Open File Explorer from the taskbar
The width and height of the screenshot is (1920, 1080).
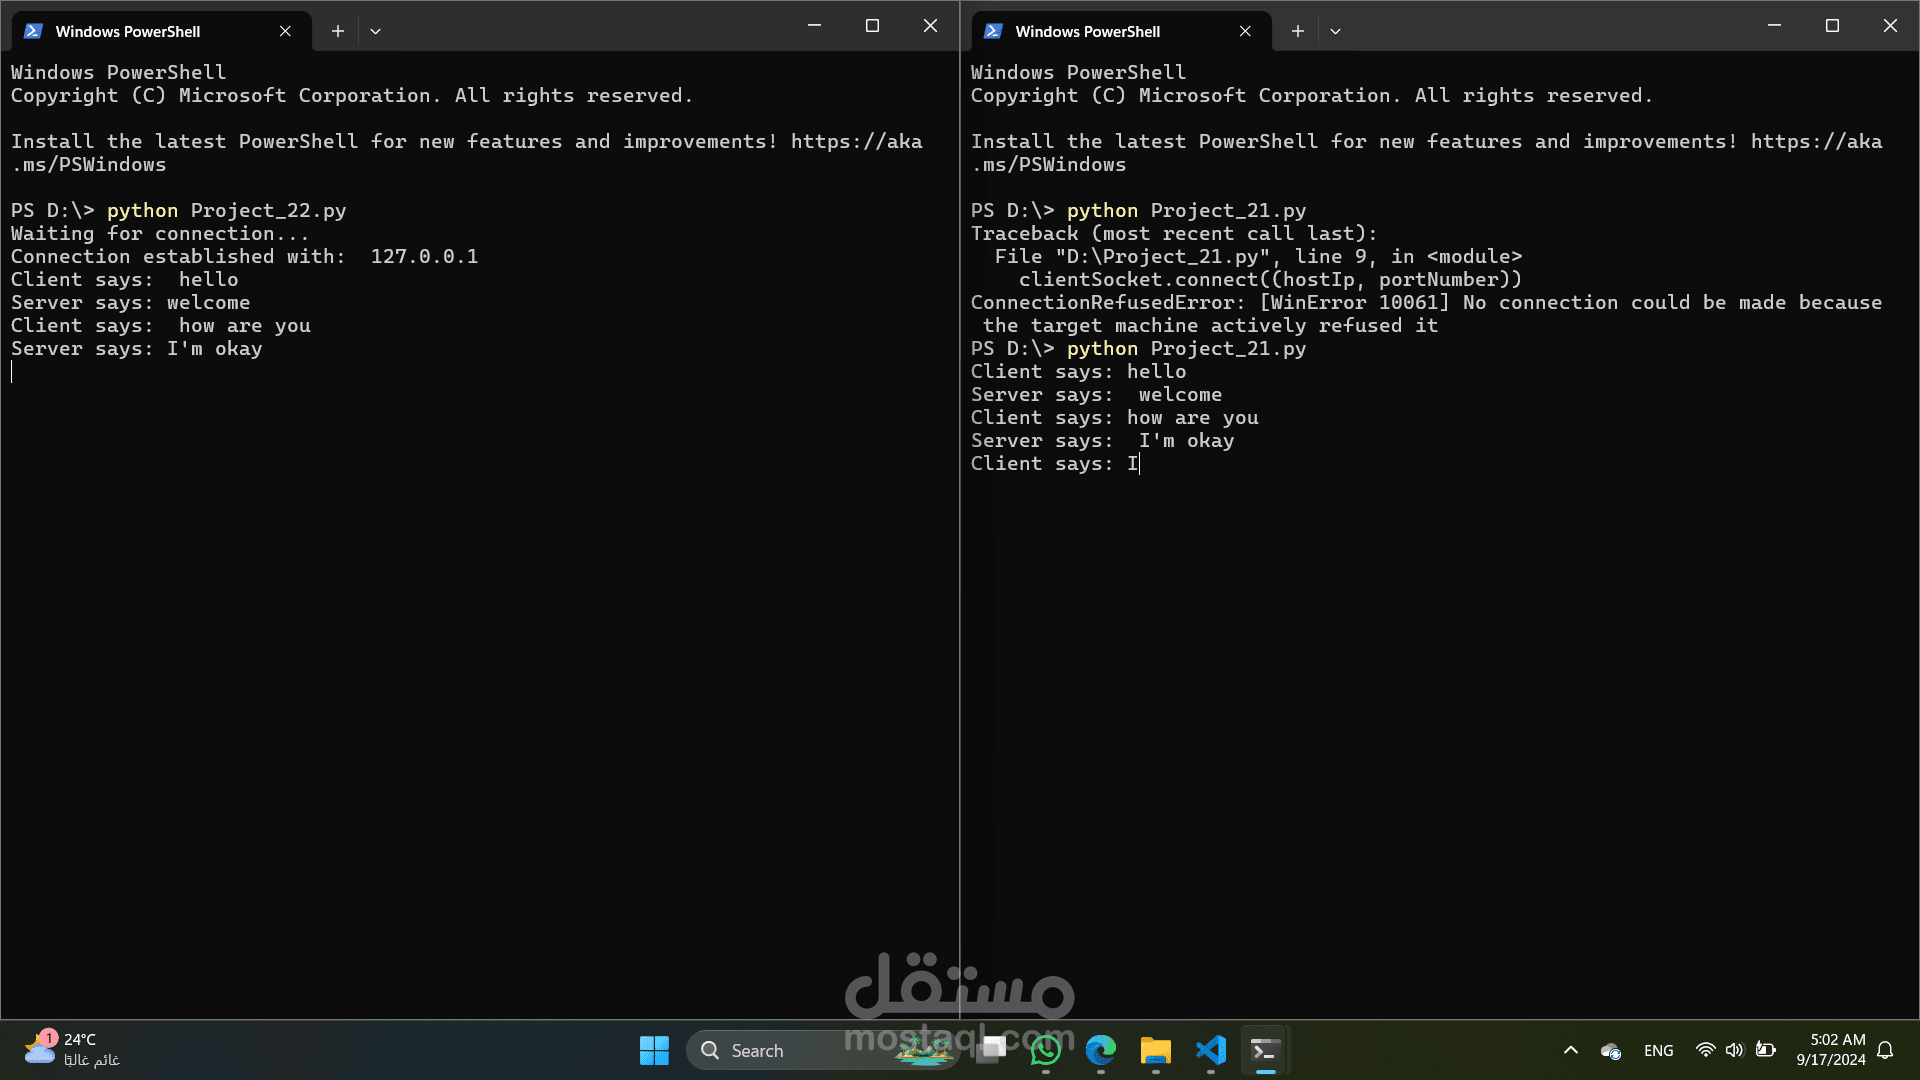(x=1156, y=1050)
